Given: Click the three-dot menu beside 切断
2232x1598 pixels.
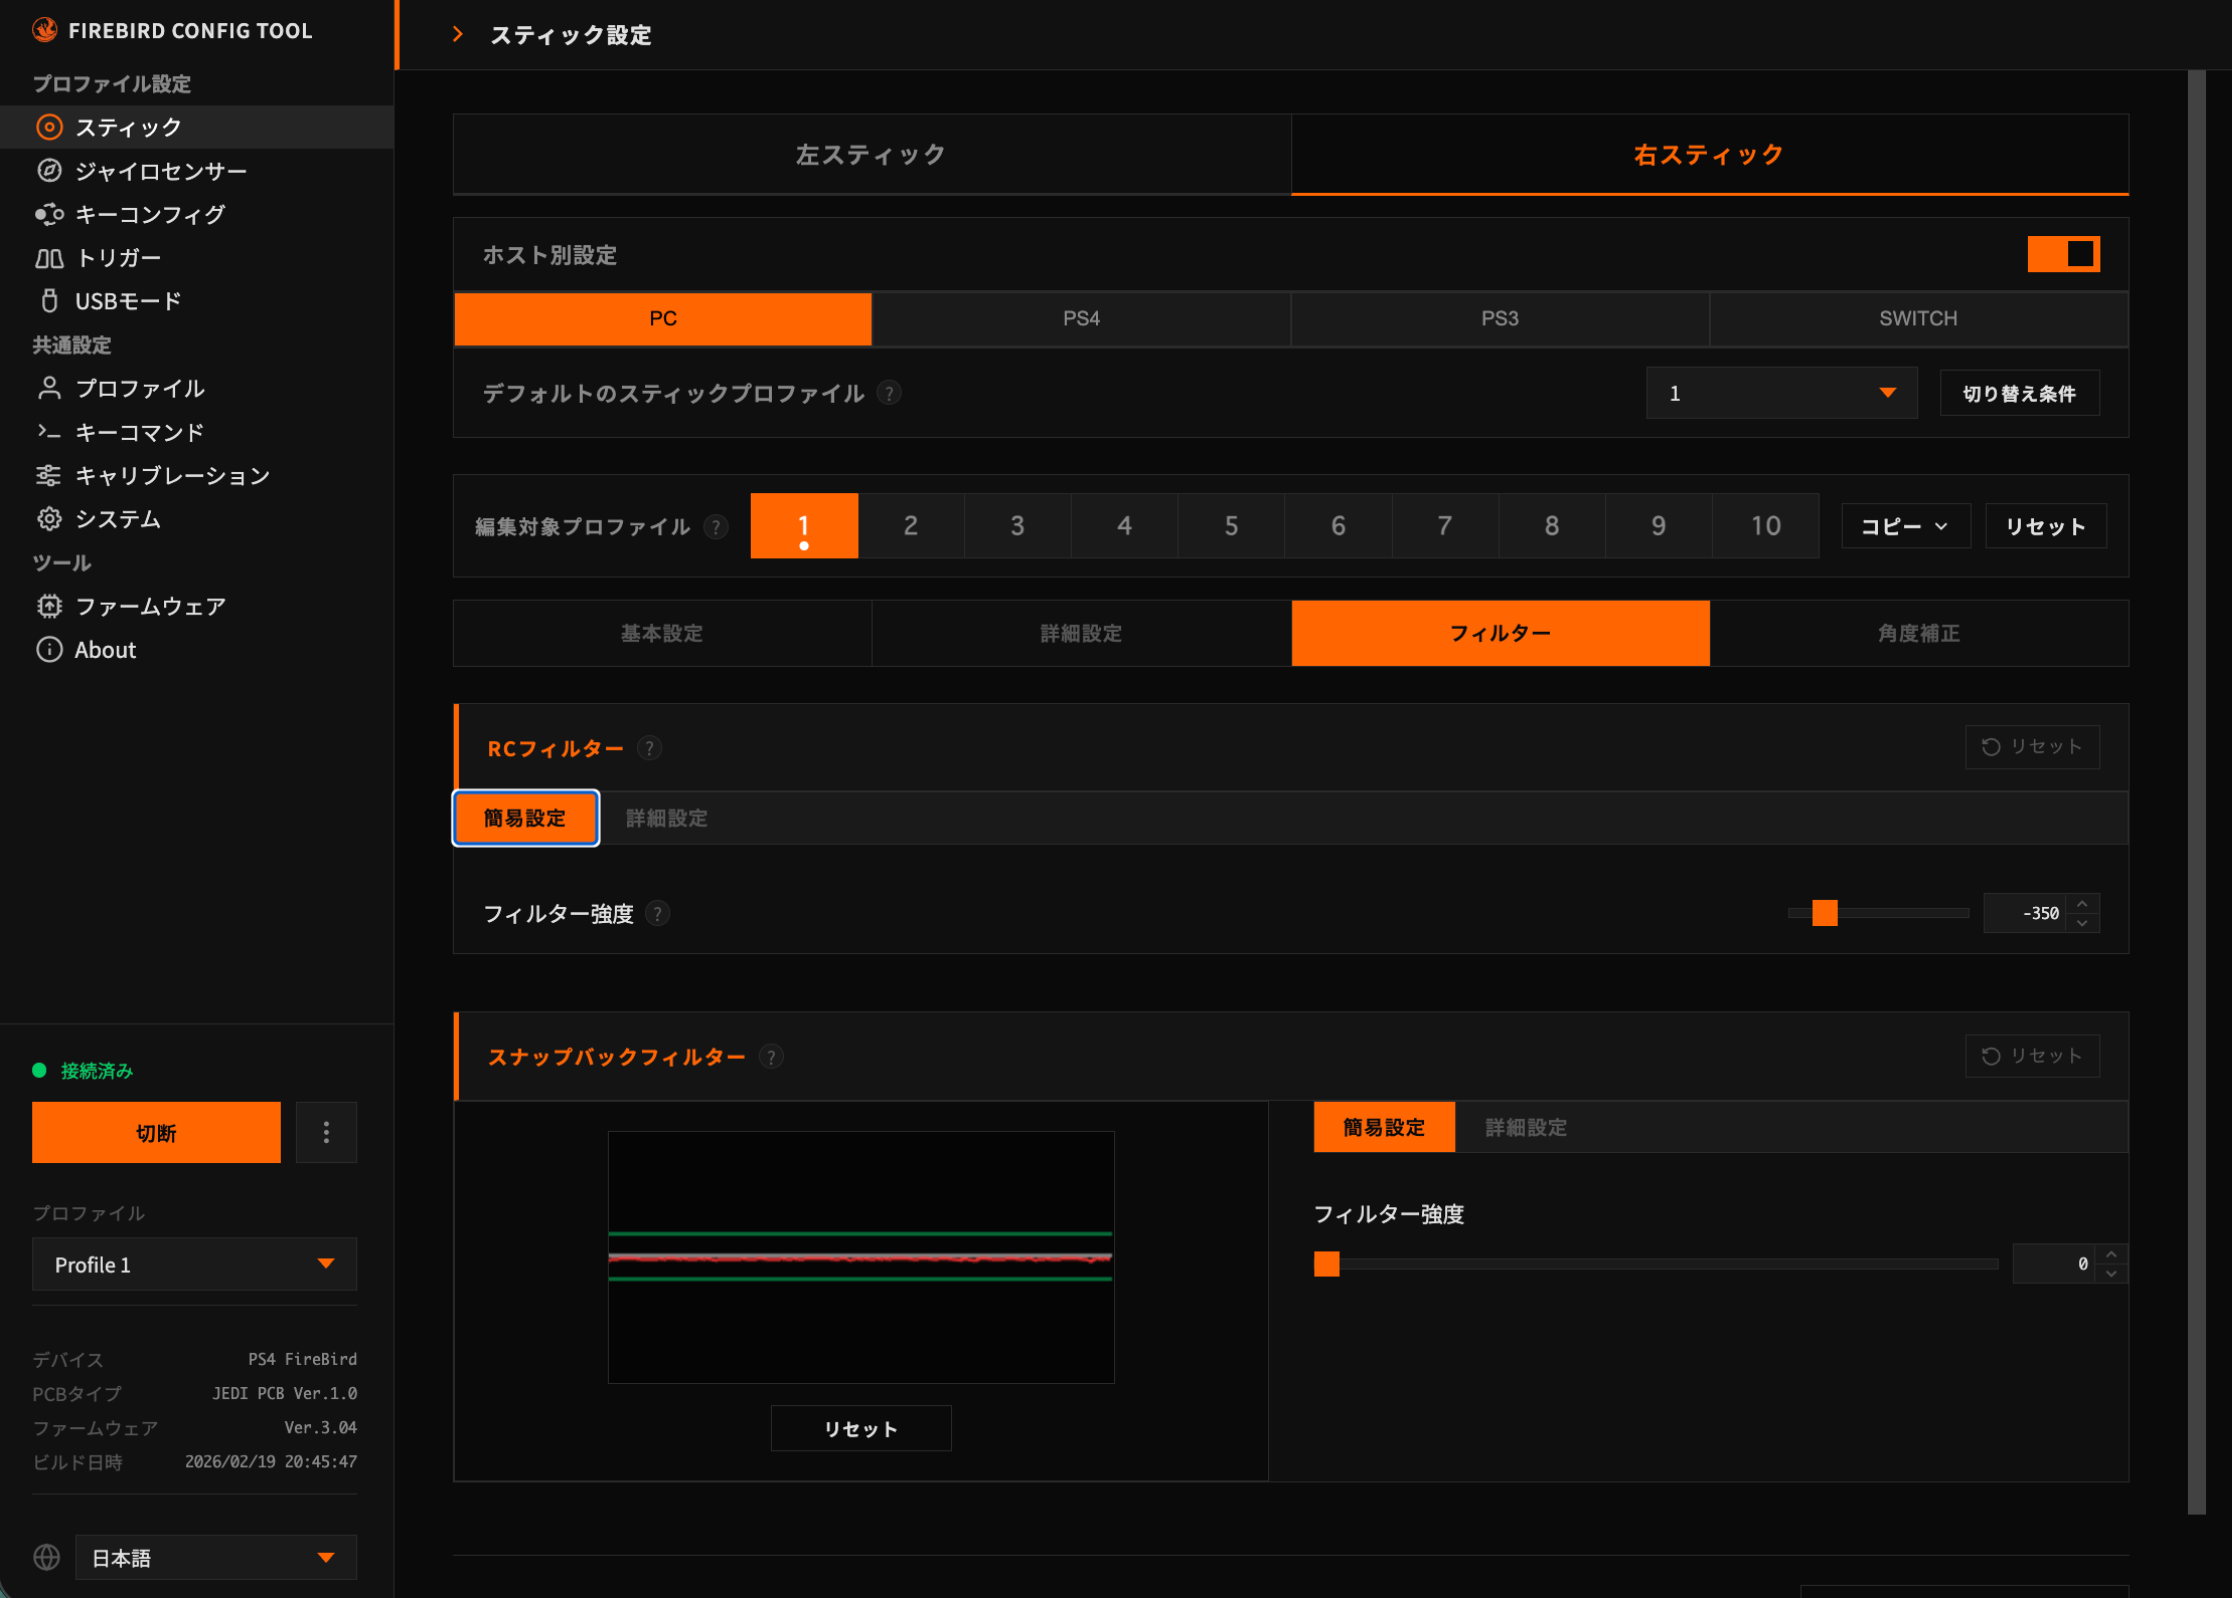Looking at the screenshot, I should [326, 1132].
